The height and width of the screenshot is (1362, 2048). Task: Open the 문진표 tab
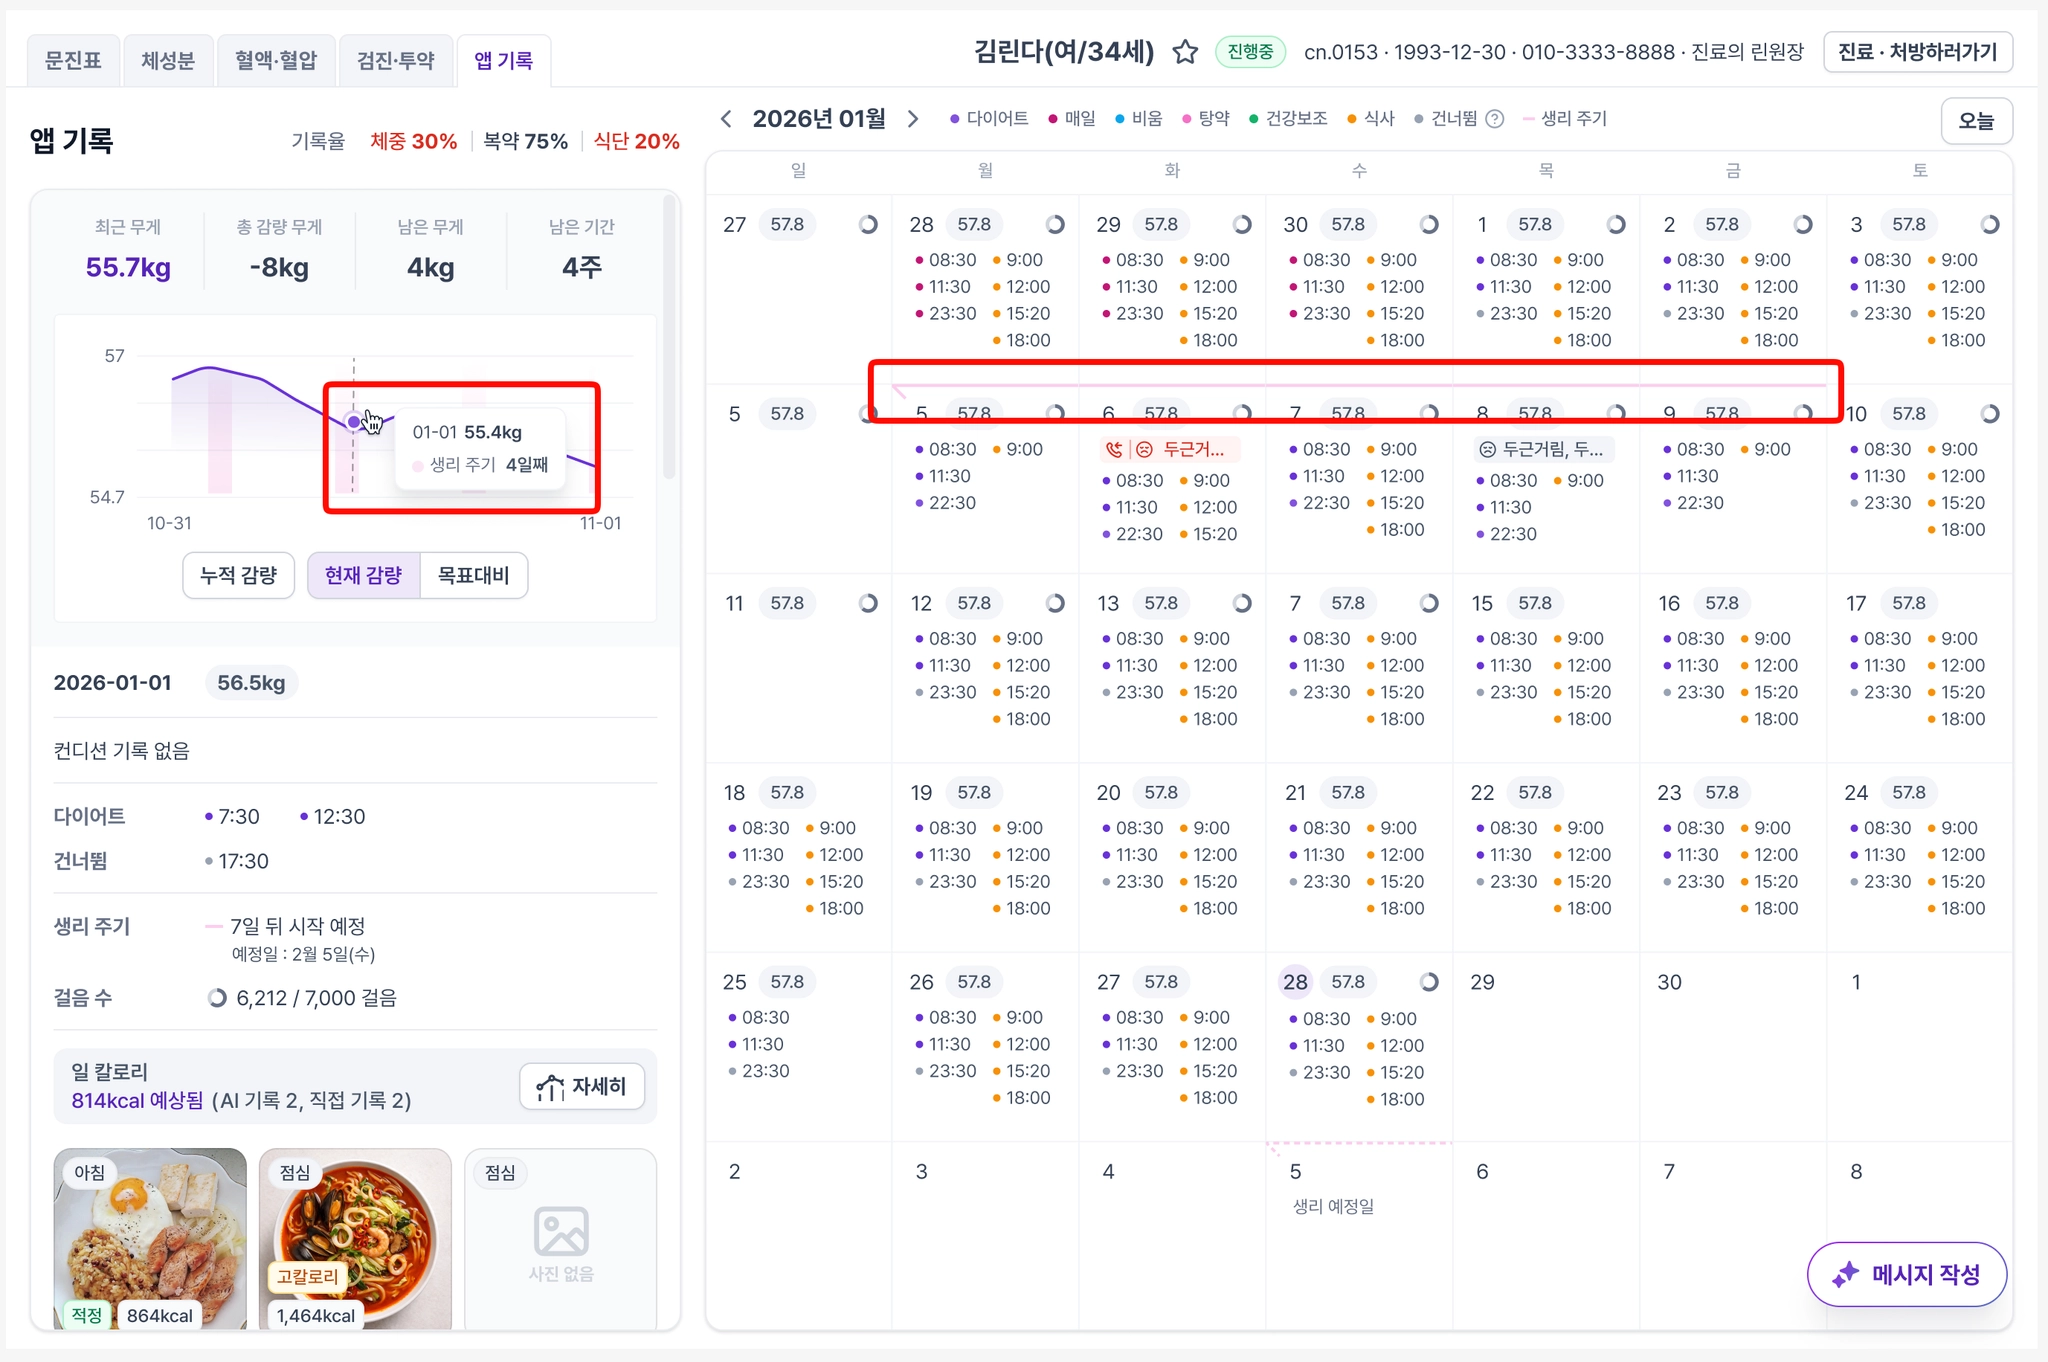tap(73, 61)
